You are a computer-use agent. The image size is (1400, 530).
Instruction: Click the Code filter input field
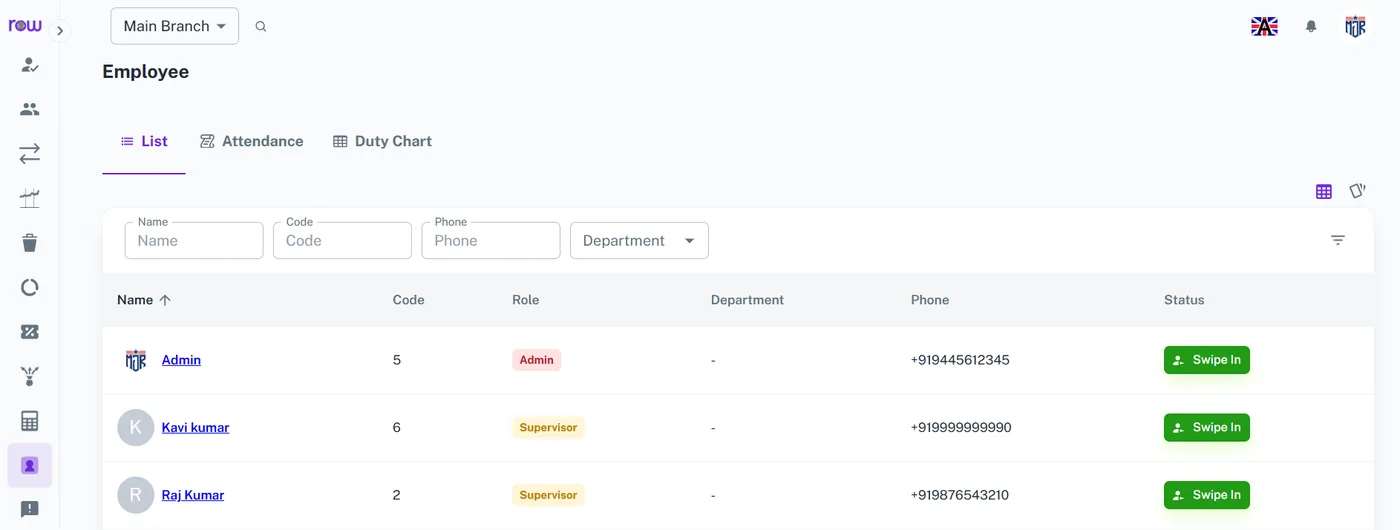pos(342,240)
